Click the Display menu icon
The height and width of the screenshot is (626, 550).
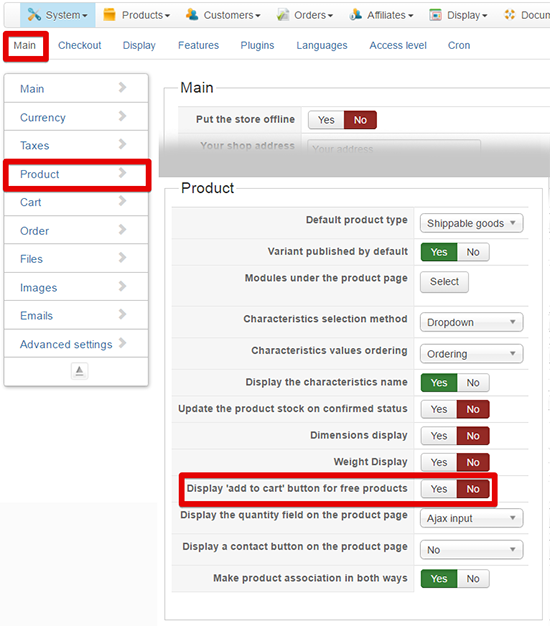pyautogui.click(x=435, y=15)
